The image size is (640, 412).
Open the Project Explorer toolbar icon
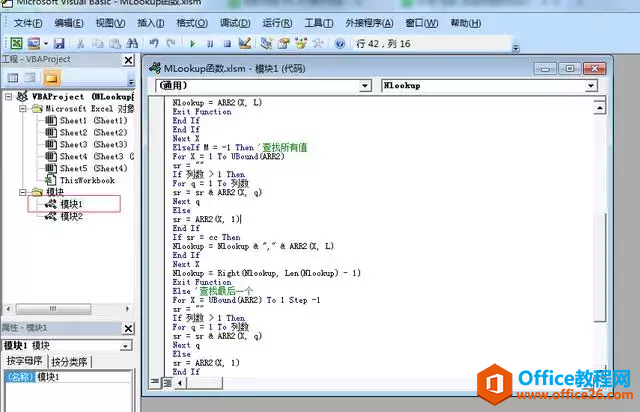[x=266, y=43]
